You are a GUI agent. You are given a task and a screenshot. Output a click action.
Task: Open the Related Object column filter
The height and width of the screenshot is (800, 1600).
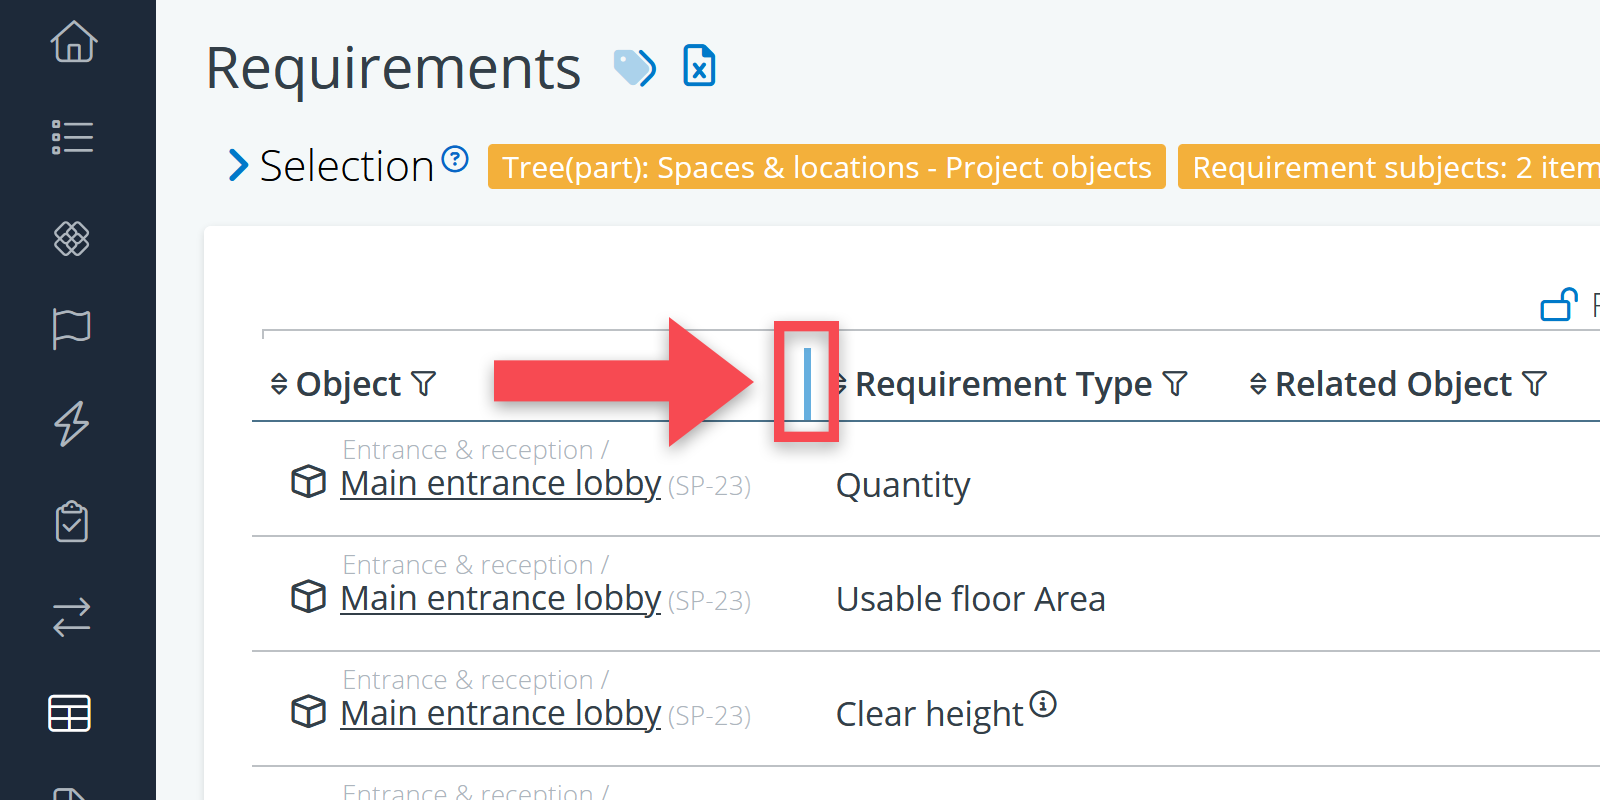tap(1535, 384)
